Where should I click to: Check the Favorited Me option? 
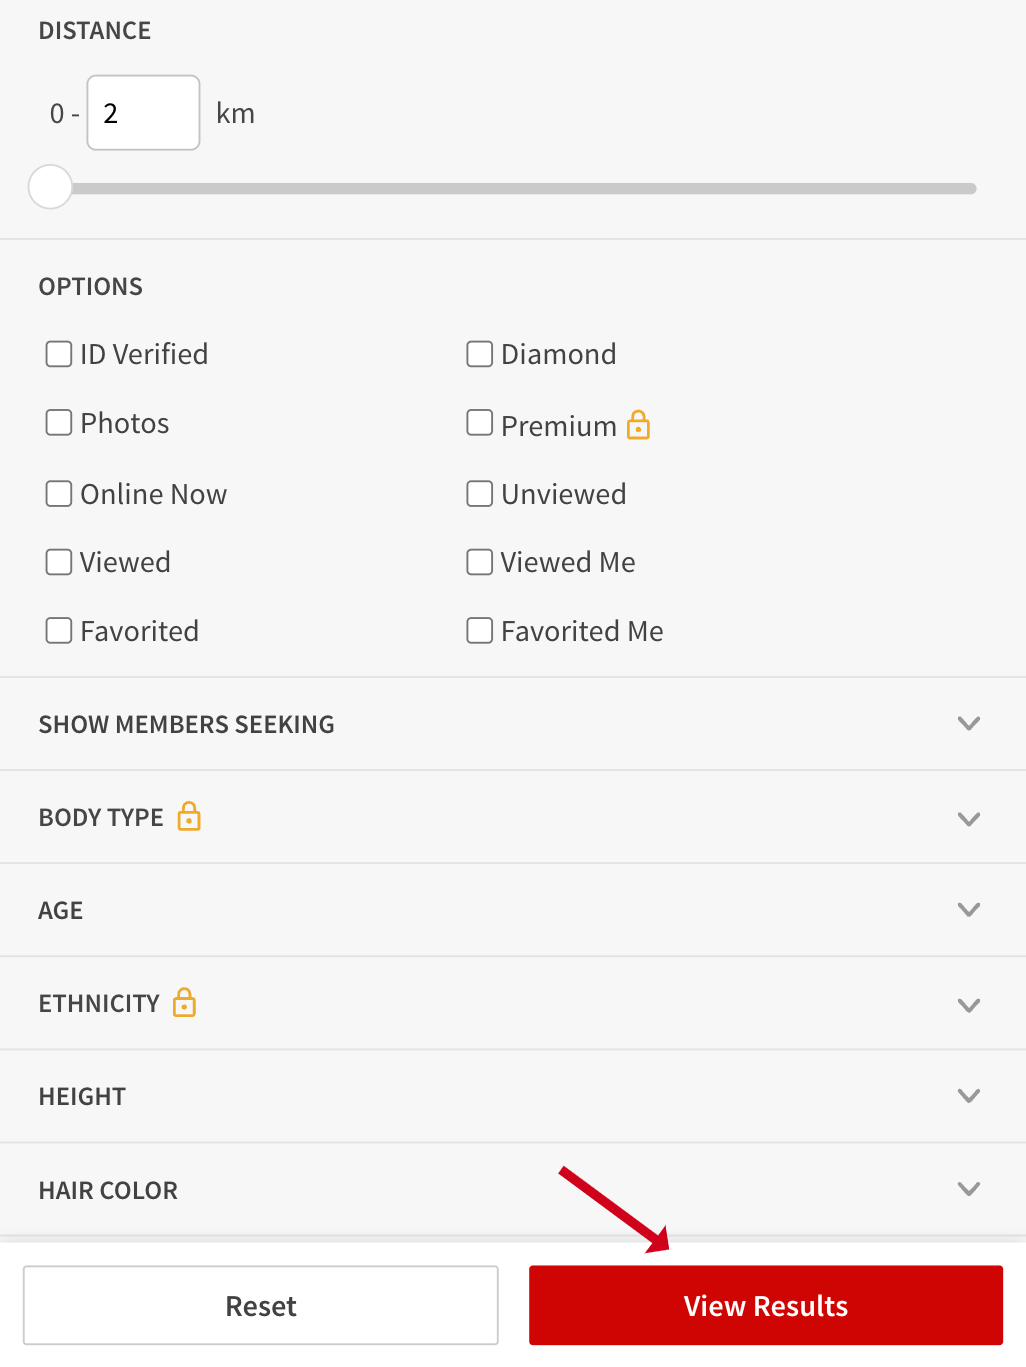(x=480, y=630)
